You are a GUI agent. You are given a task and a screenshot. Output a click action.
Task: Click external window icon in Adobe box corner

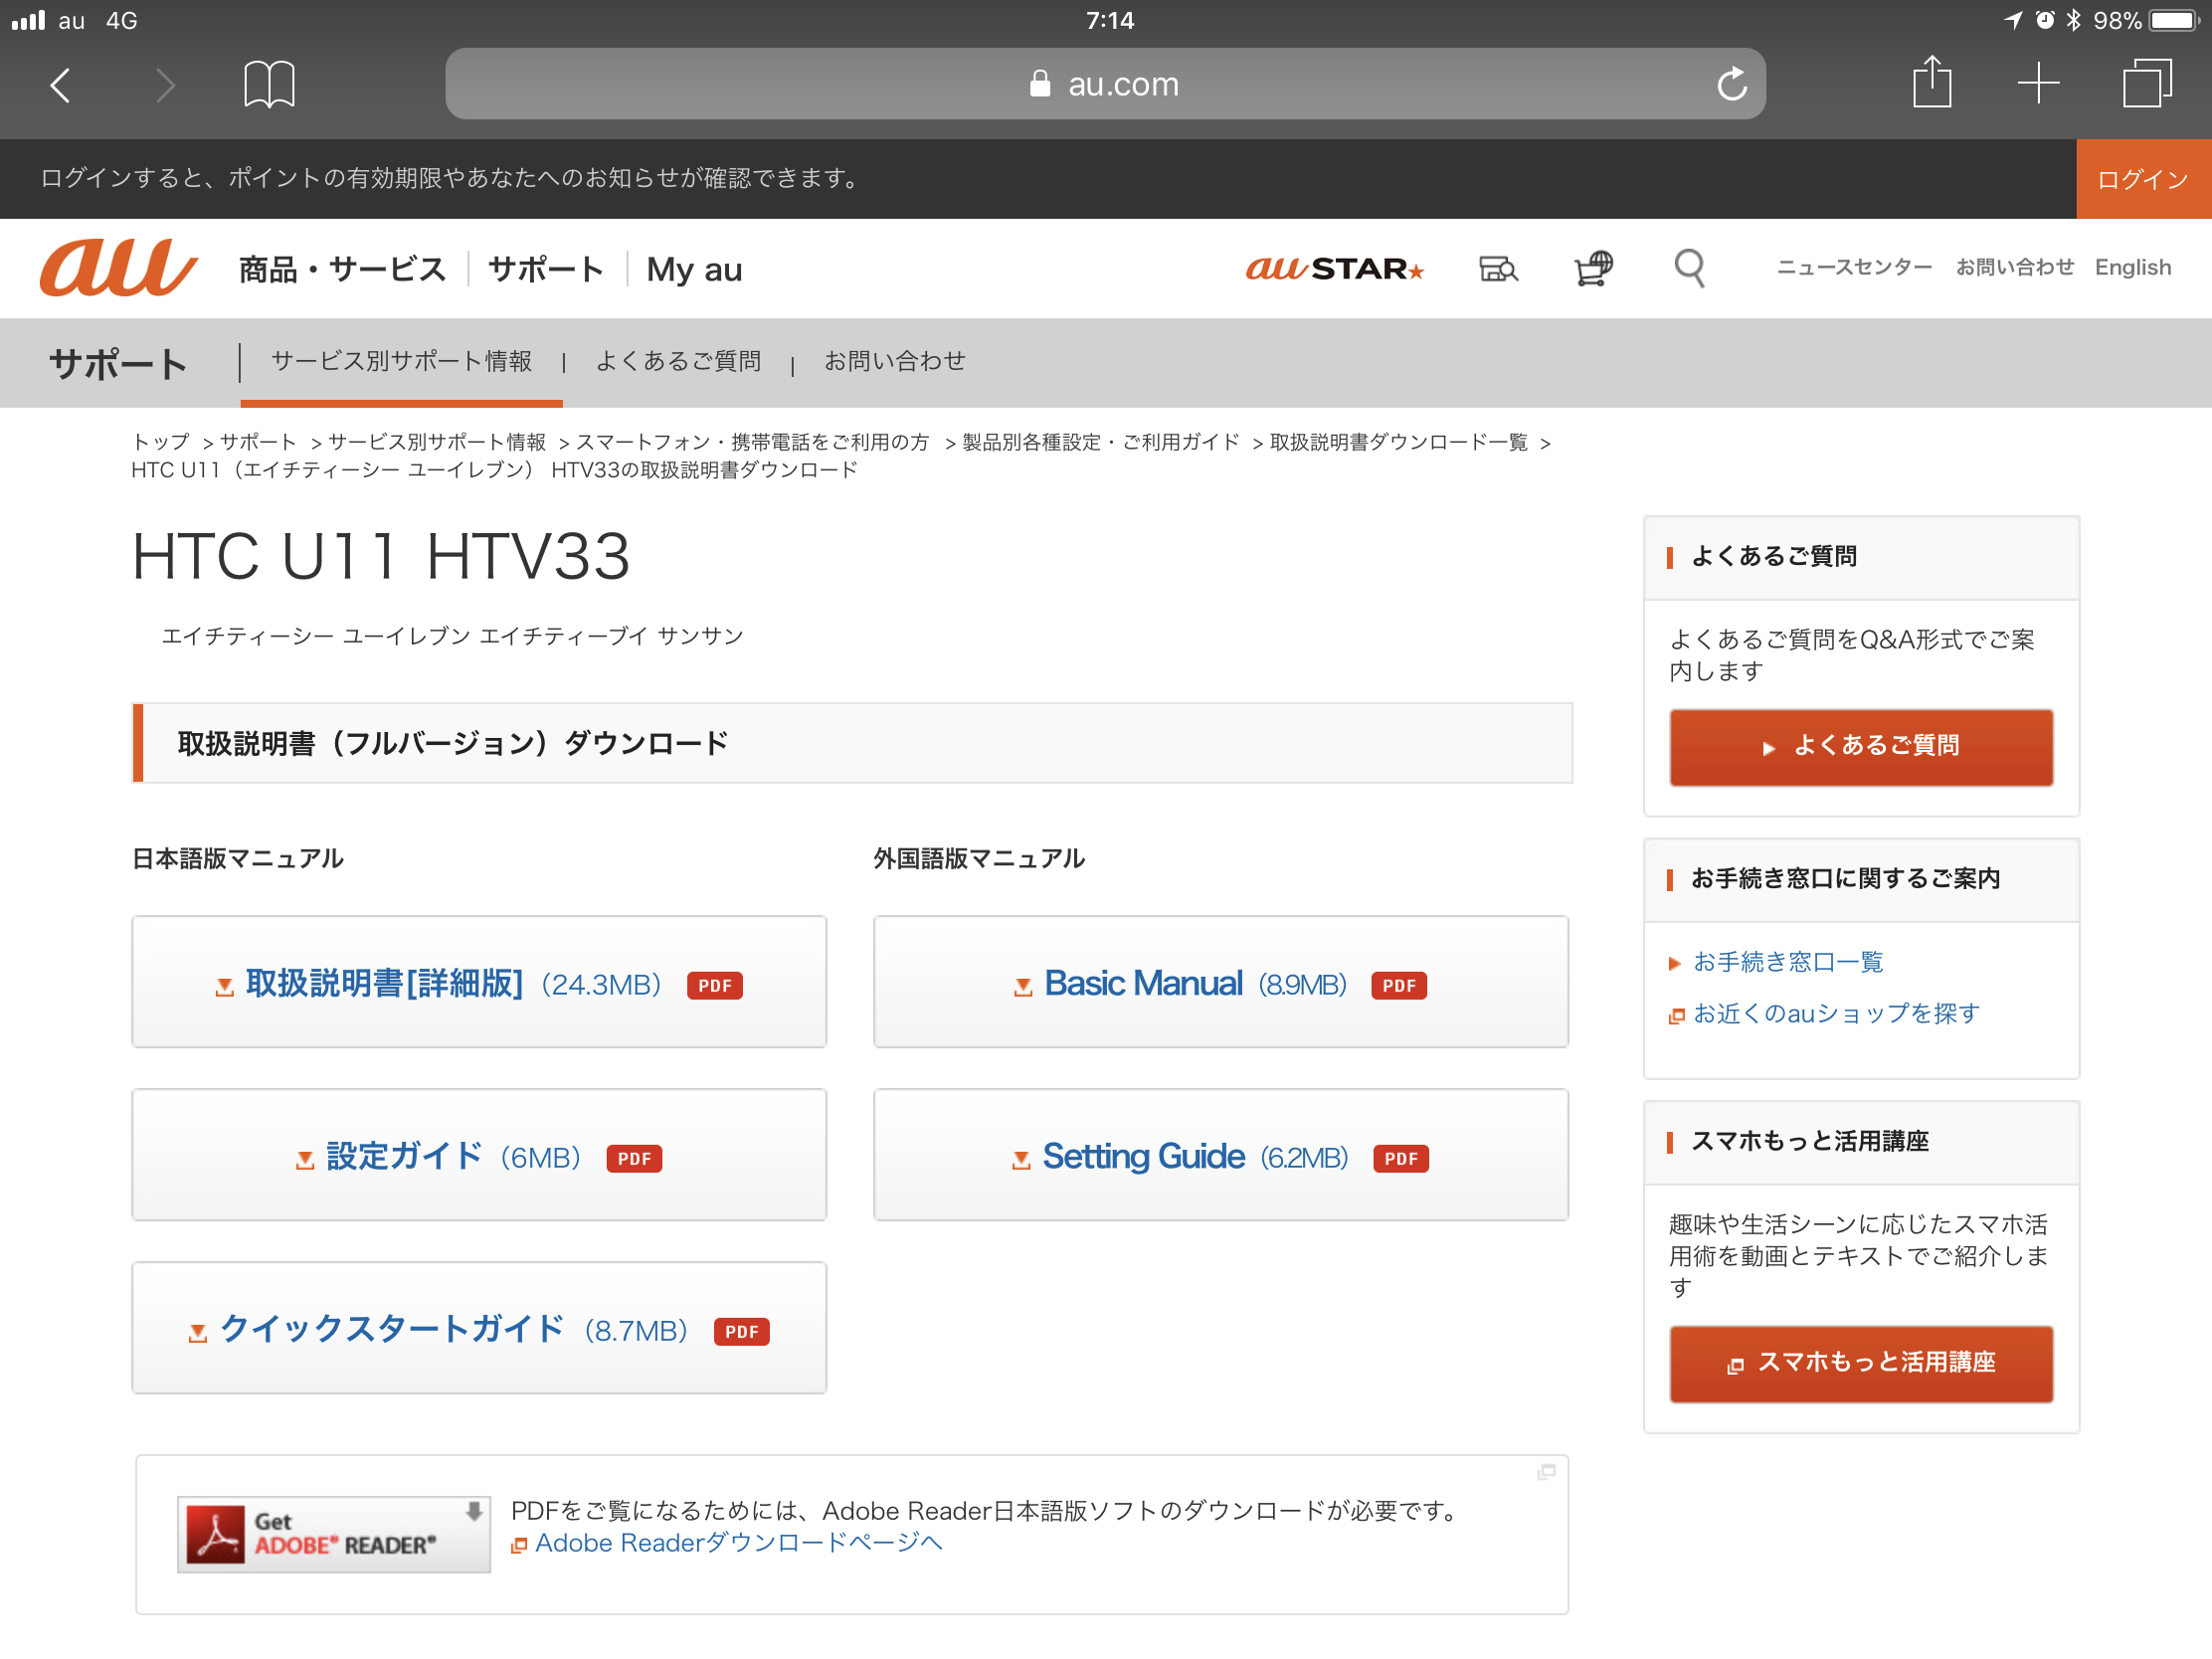click(x=1546, y=1472)
